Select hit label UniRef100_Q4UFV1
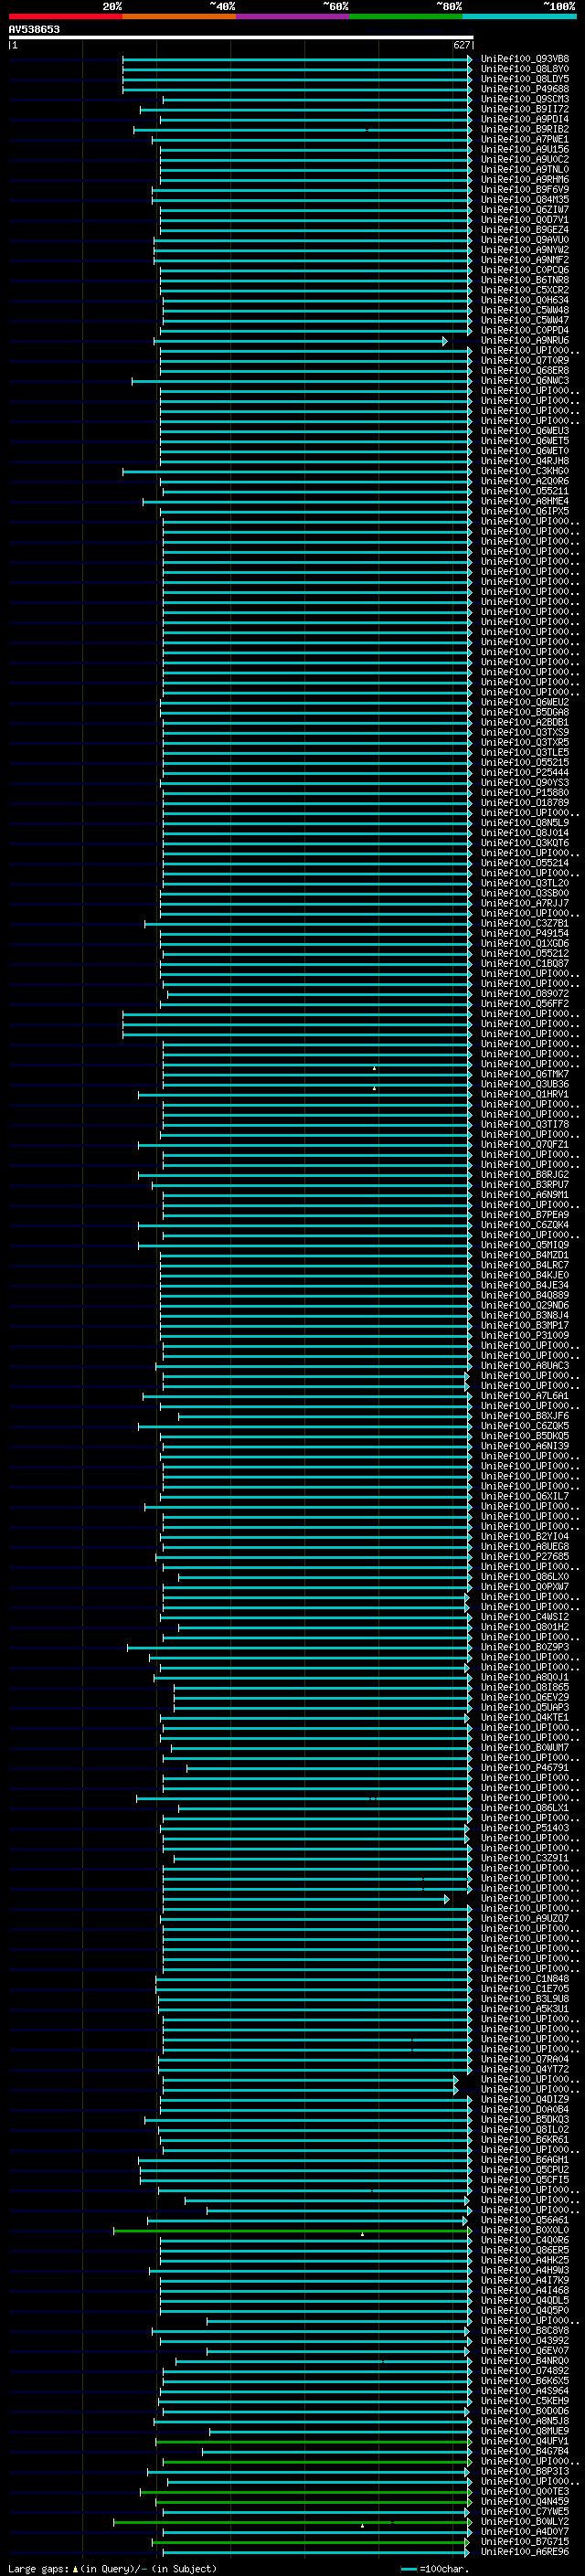The image size is (585, 2576). (x=525, y=2440)
